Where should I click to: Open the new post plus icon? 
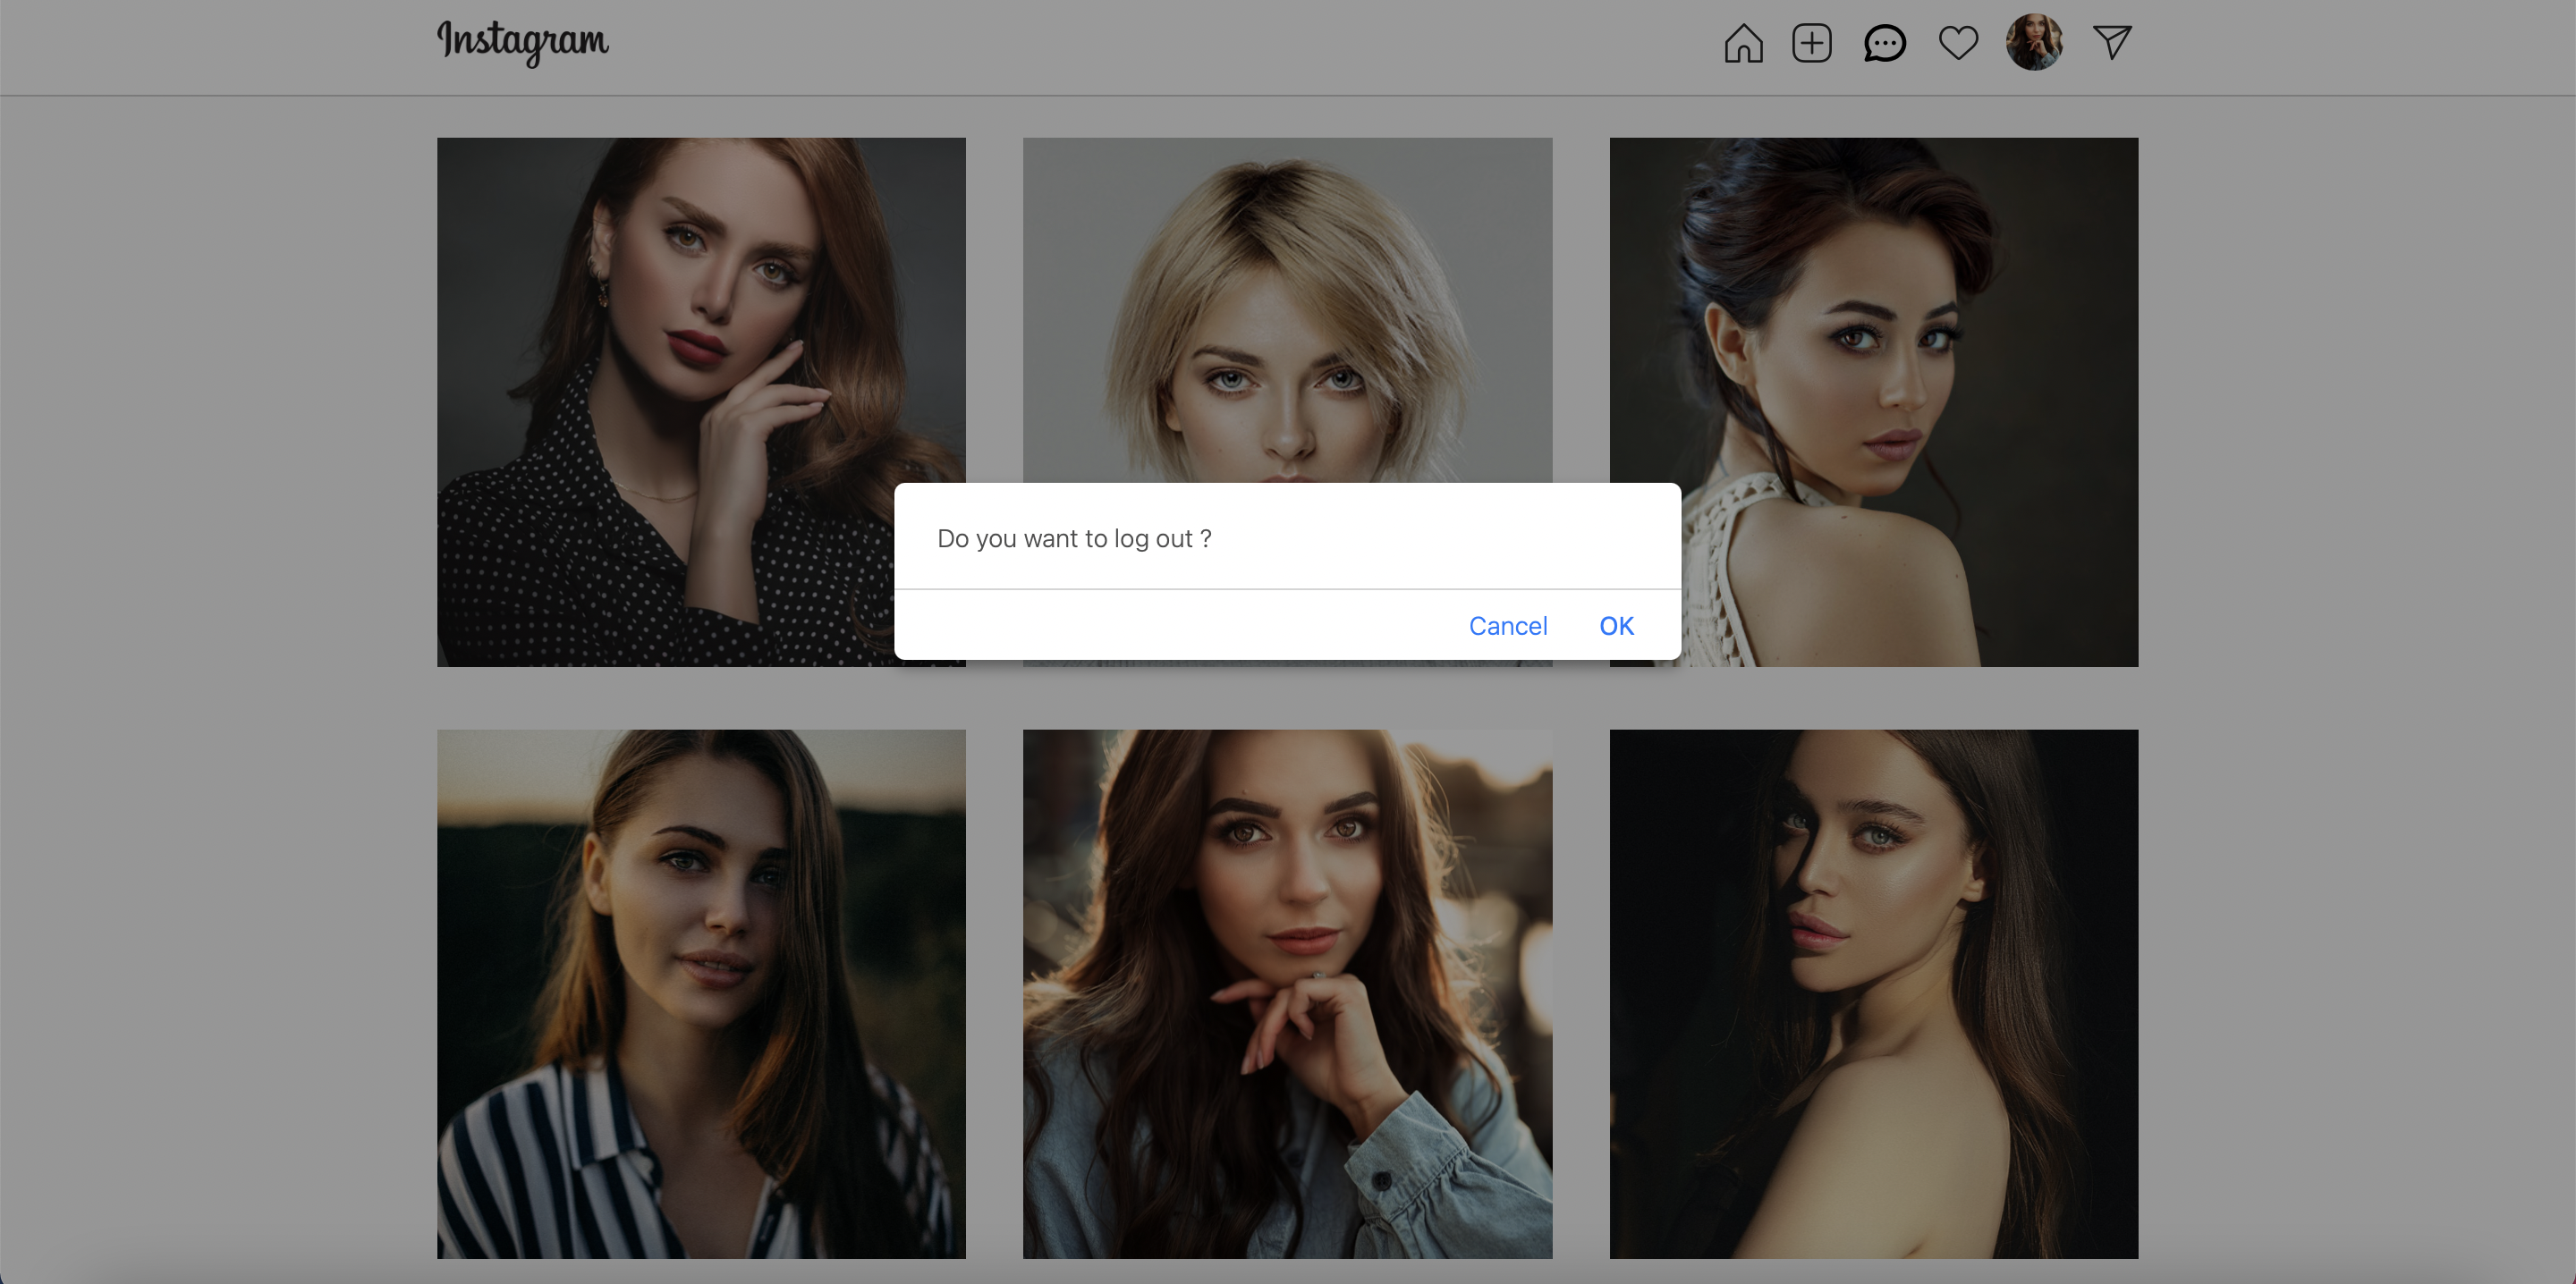pyautogui.click(x=1811, y=43)
